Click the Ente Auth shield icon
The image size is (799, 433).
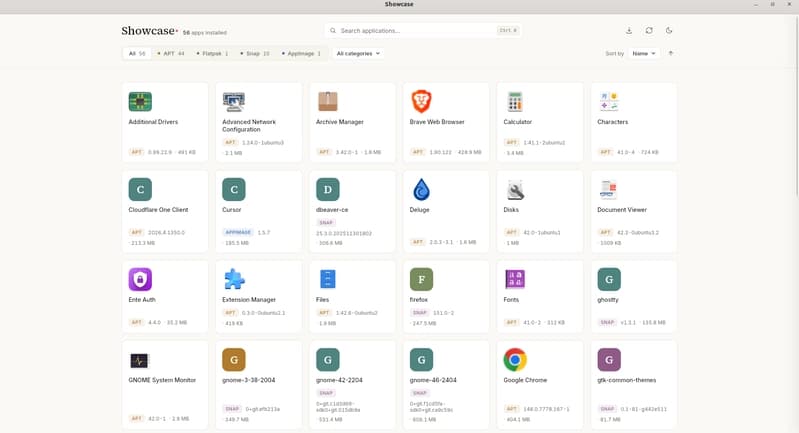140,279
